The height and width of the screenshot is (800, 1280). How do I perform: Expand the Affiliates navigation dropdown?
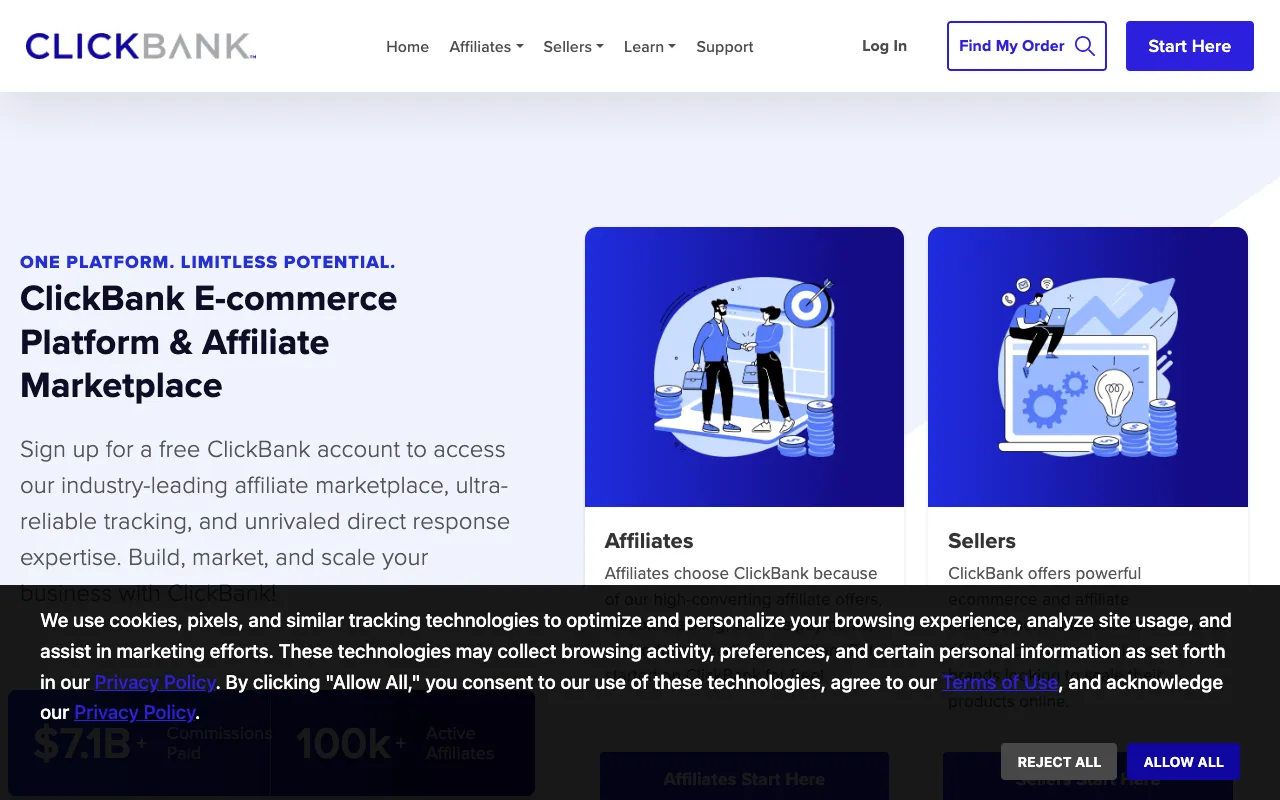point(486,46)
